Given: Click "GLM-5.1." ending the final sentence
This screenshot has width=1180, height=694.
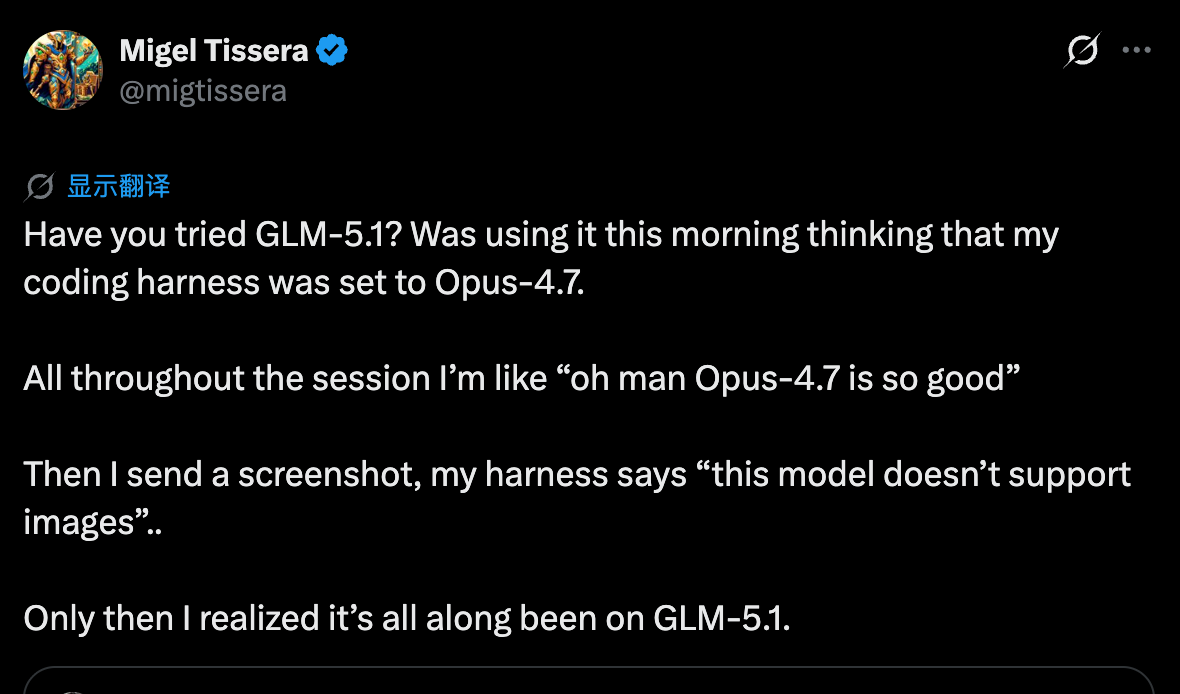Looking at the screenshot, I should pyautogui.click(x=722, y=618).
